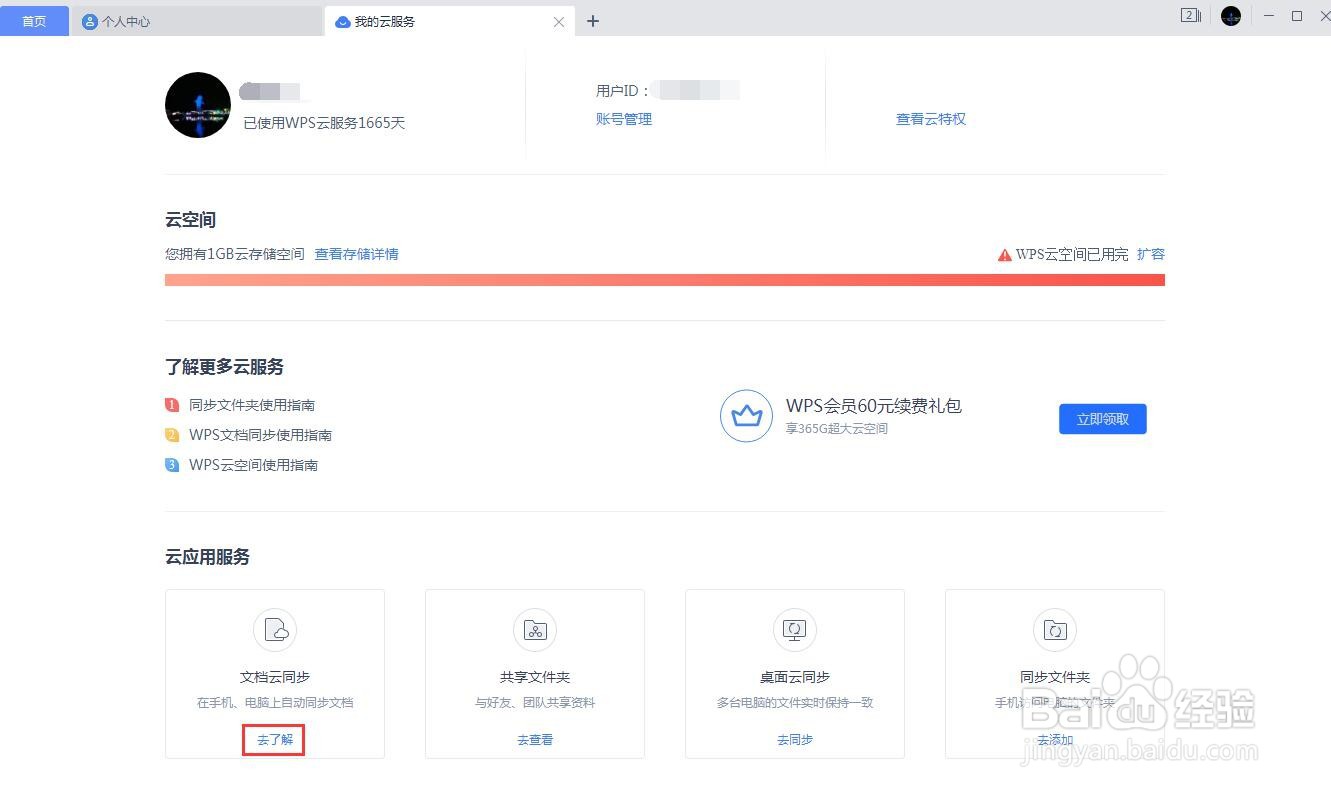Click 在手机、电脑上自动同步文档 description
The width and height of the screenshot is (1331, 796).
[x=275, y=703]
